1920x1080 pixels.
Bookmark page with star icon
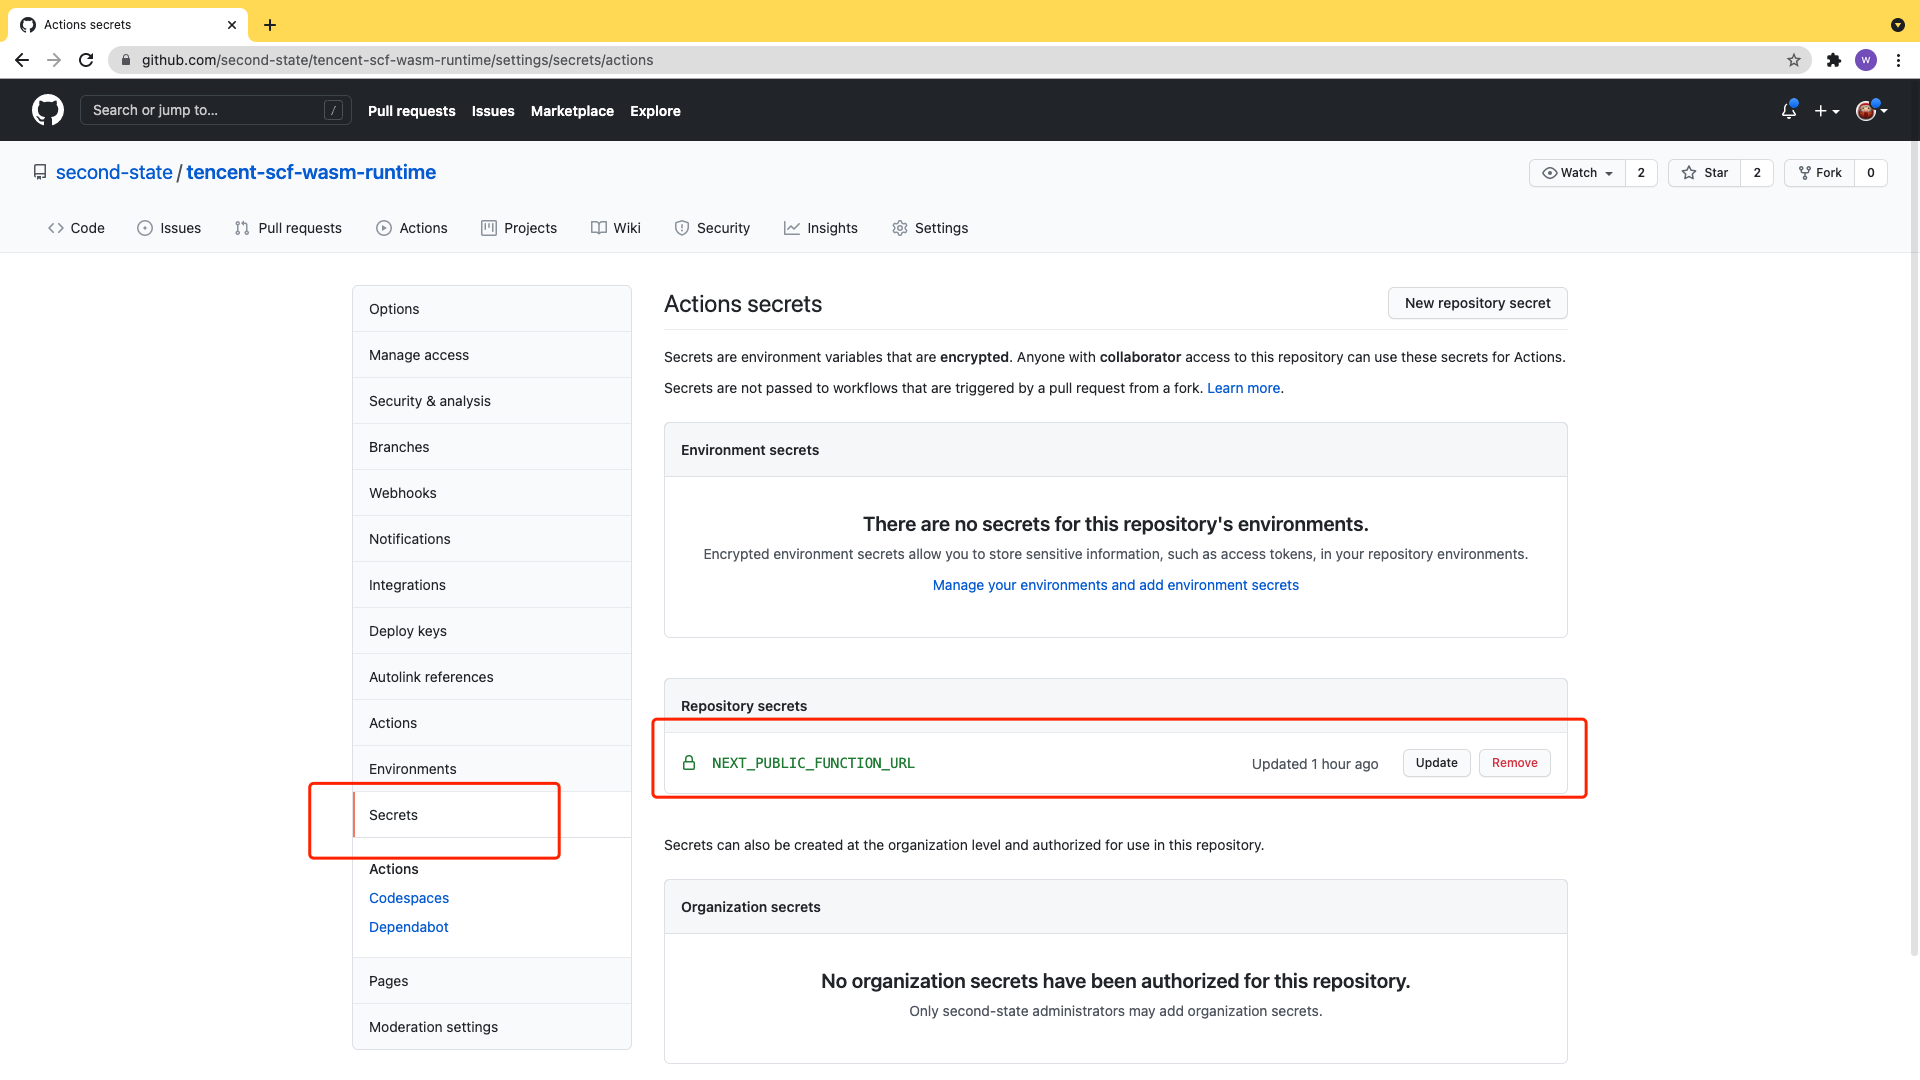point(1794,60)
